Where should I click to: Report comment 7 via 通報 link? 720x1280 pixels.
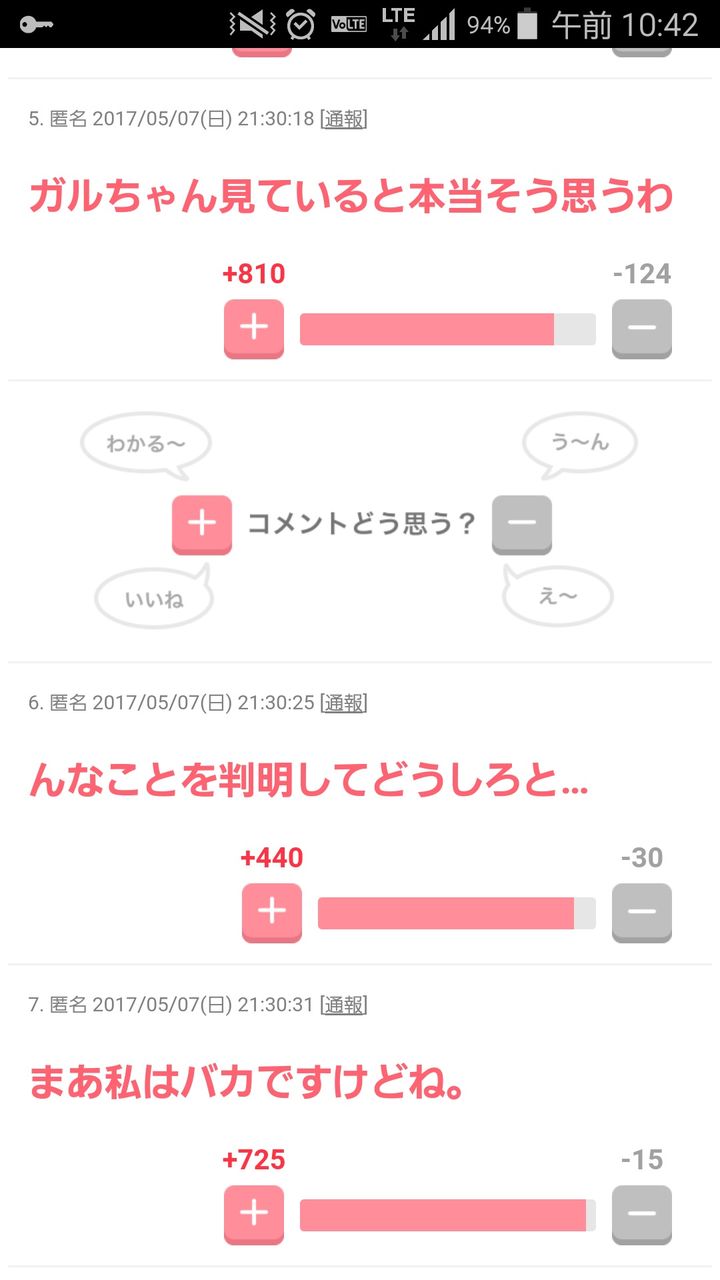coord(343,1005)
